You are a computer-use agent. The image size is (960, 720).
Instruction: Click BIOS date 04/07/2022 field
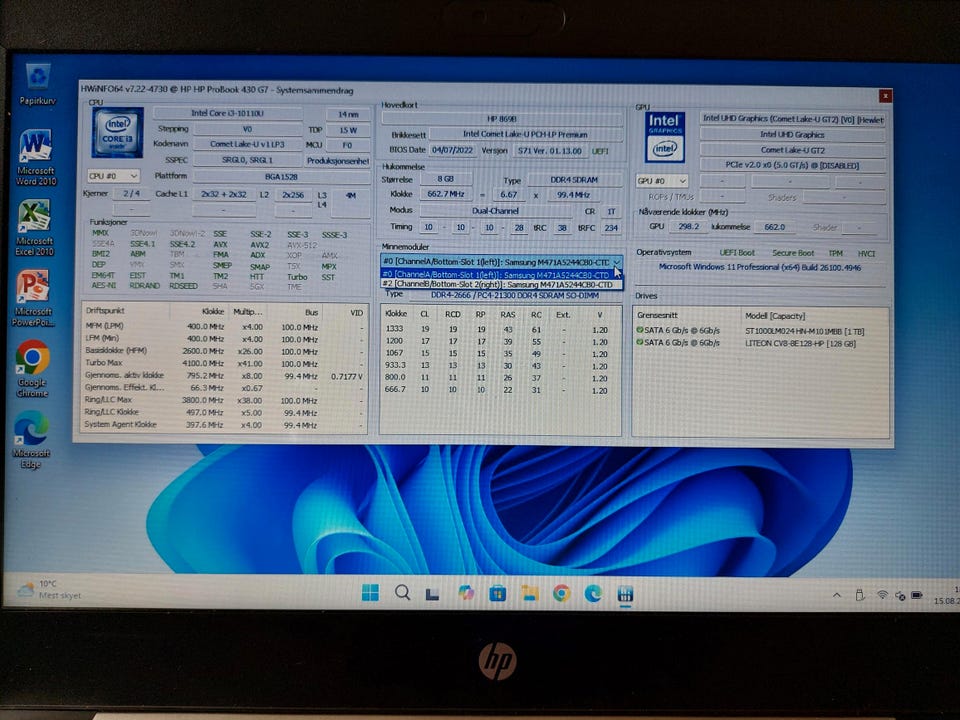pyautogui.click(x=452, y=150)
